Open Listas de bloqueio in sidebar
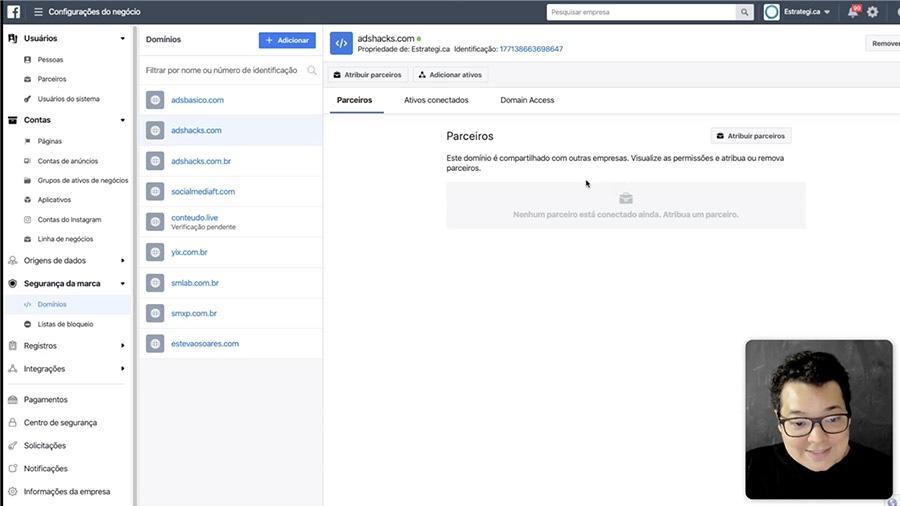This screenshot has height=506, width=900. coord(65,324)
